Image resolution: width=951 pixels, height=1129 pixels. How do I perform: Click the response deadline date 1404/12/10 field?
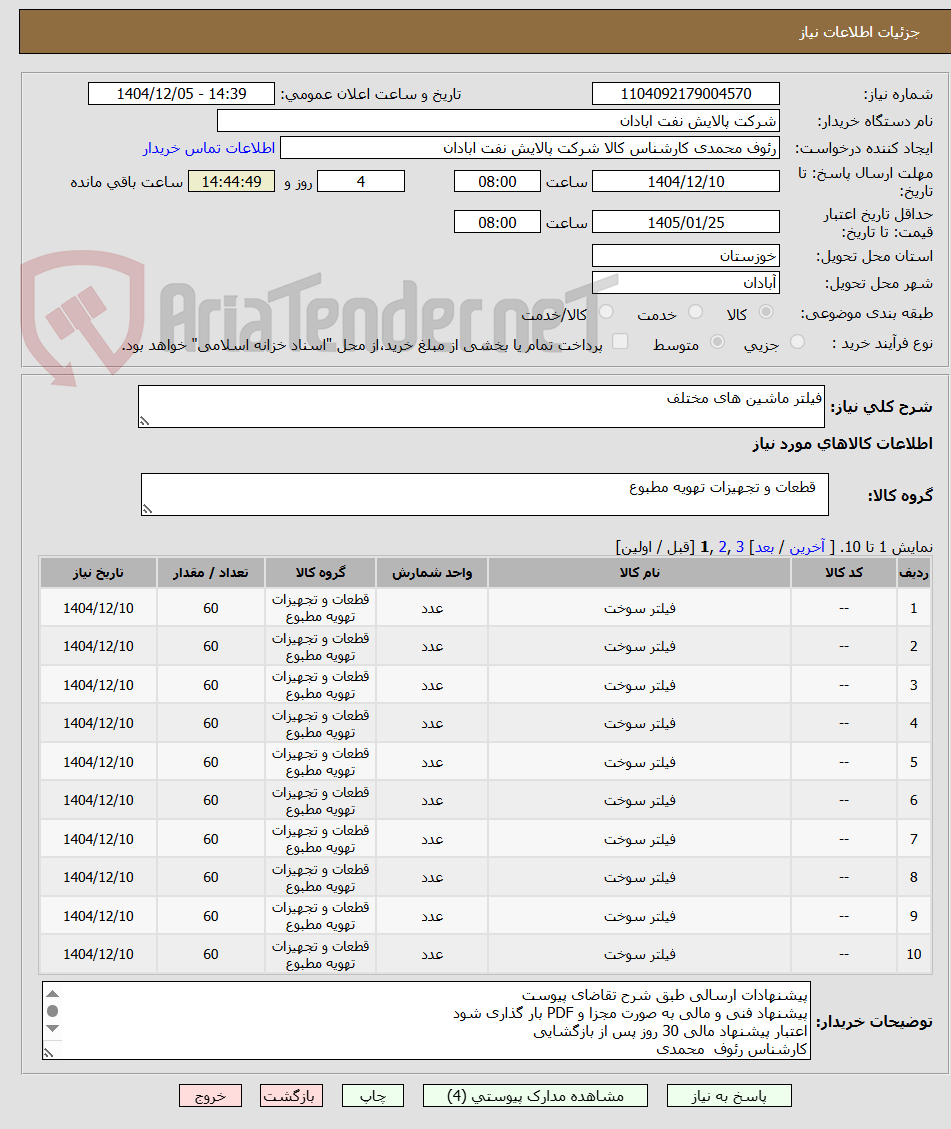click(685, 181)
